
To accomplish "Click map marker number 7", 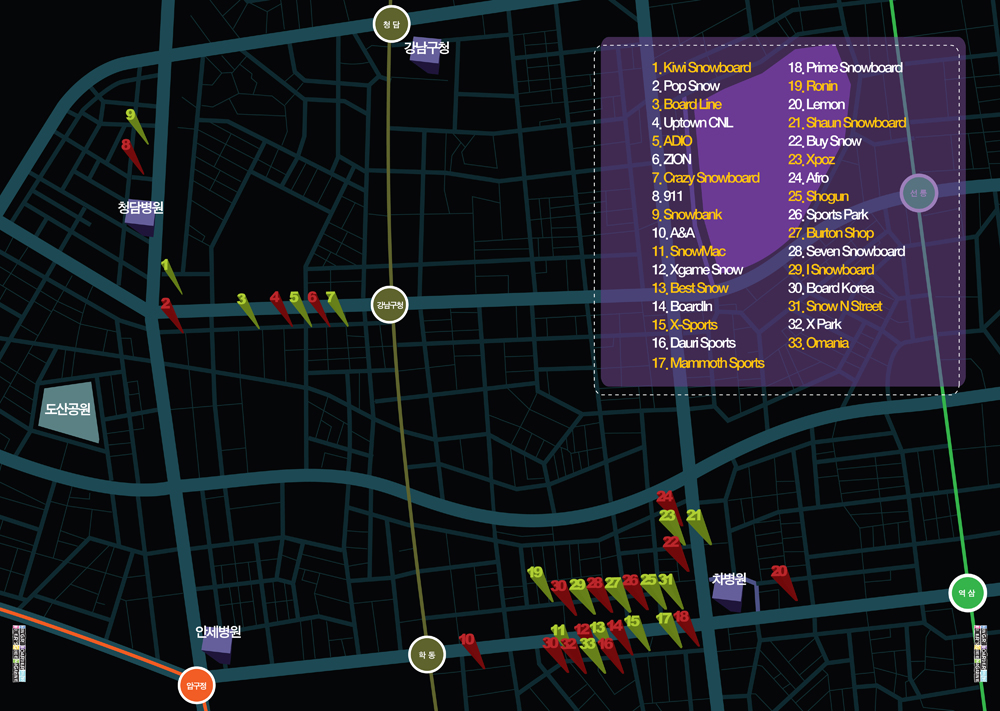I will pyautogui.click(x=337, y=309).
